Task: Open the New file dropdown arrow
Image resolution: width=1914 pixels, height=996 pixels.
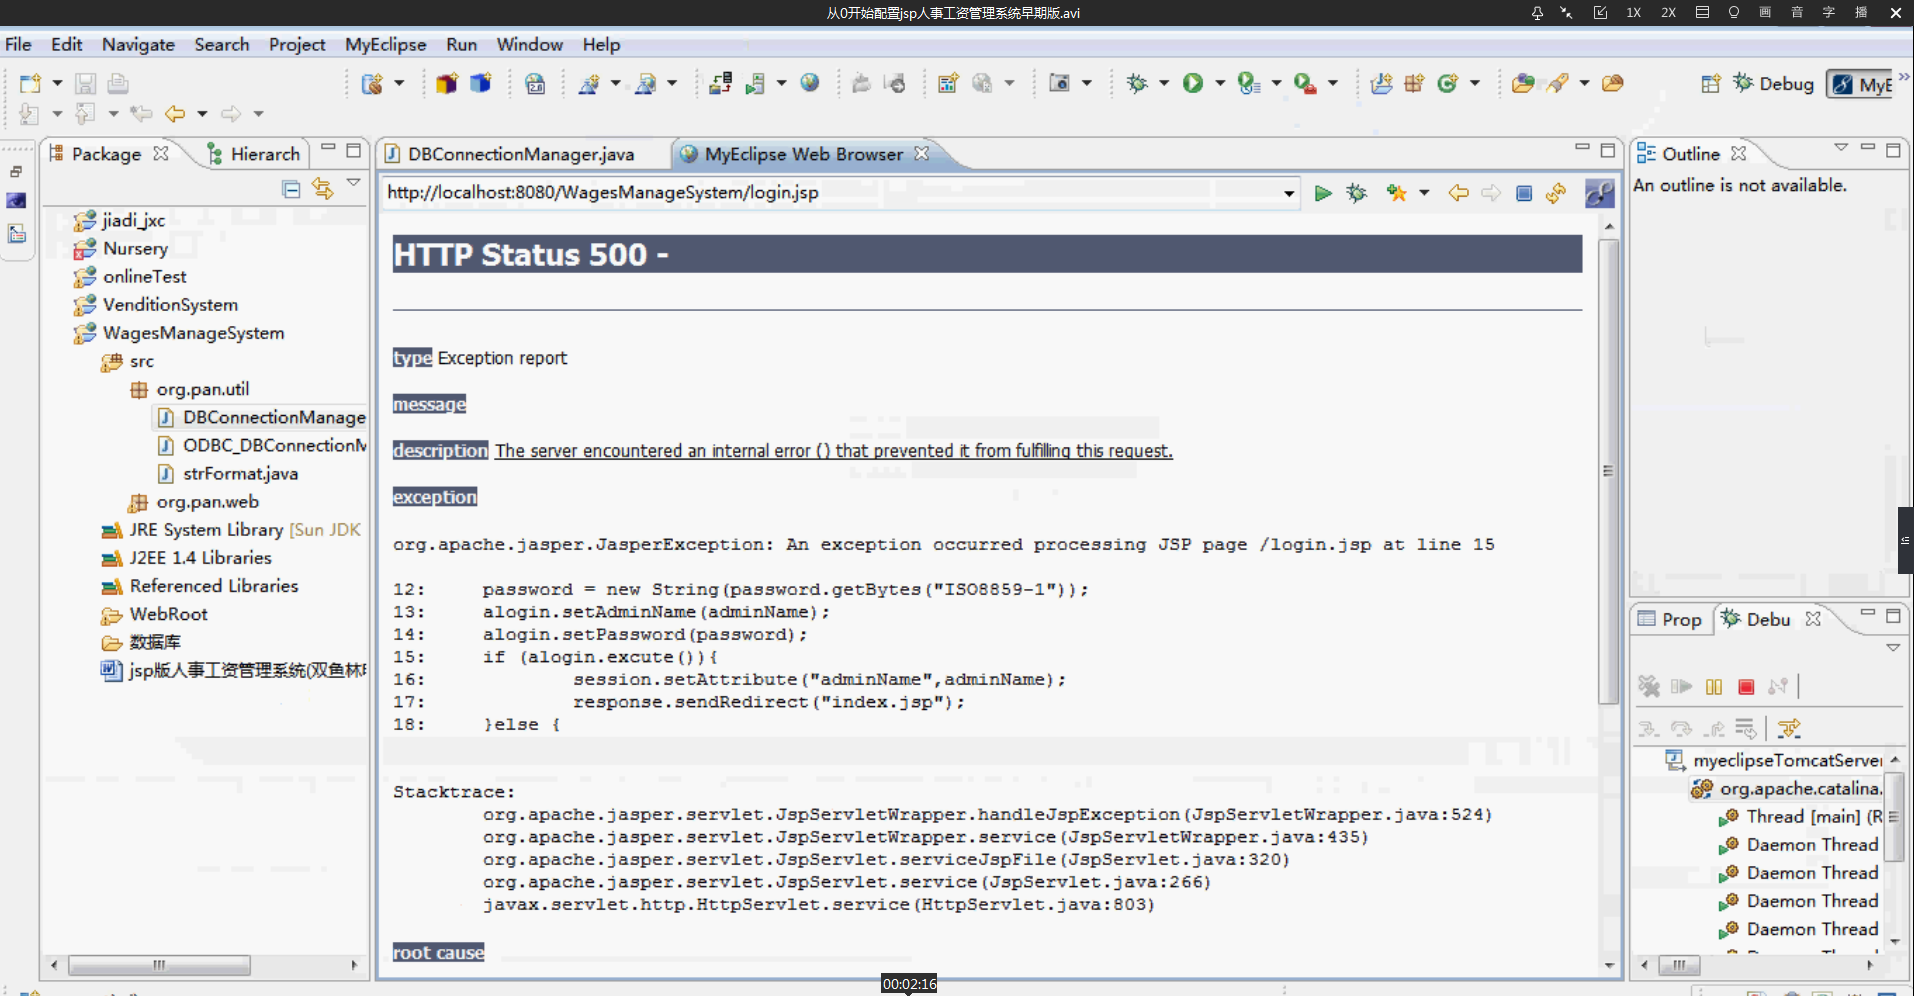Action: pos(57,84)
